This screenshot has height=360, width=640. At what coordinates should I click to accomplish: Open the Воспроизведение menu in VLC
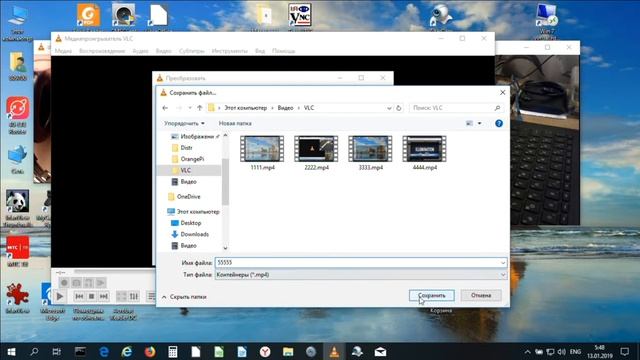pyautogui.click(x=102, y=51)
